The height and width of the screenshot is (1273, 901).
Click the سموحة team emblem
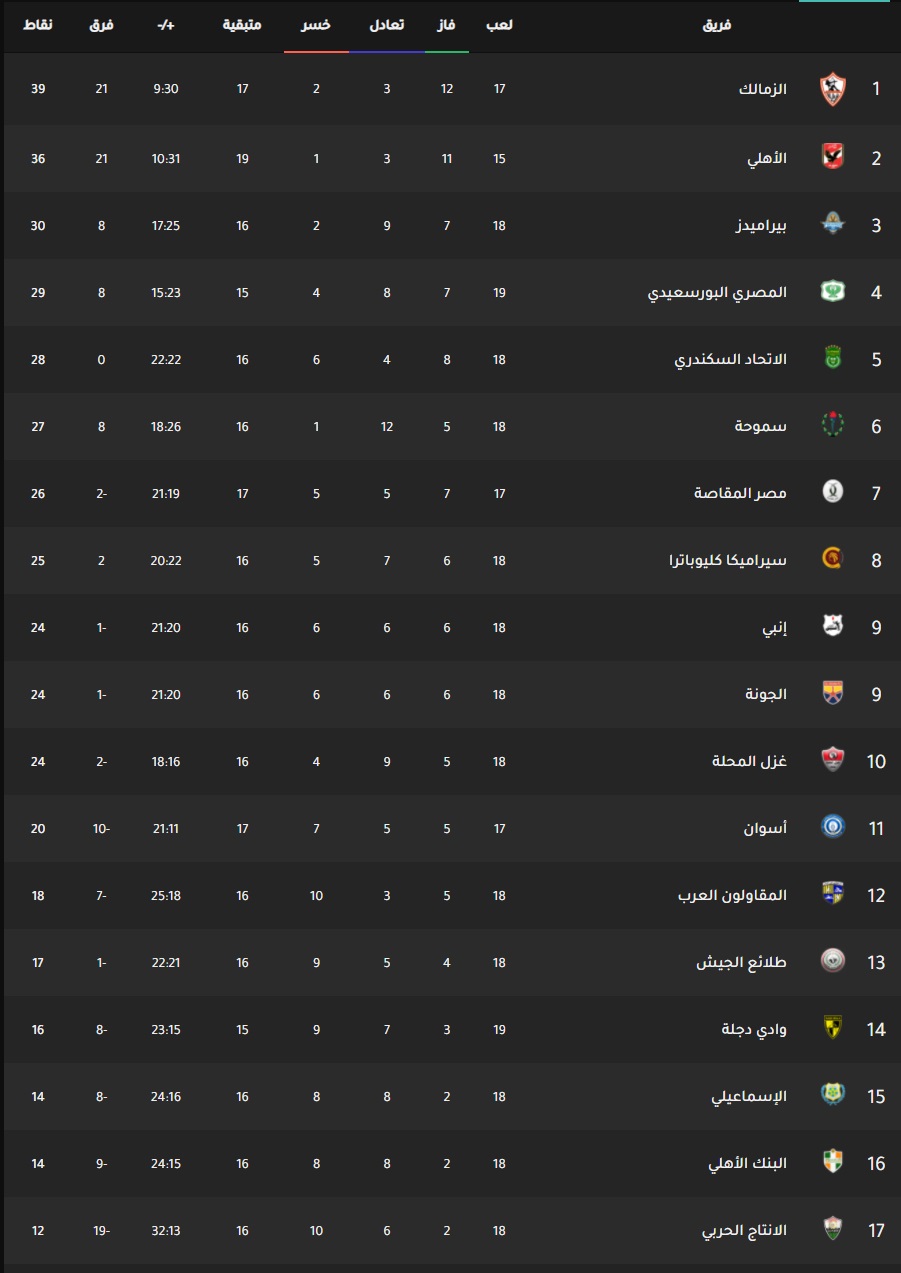(832, 426)
